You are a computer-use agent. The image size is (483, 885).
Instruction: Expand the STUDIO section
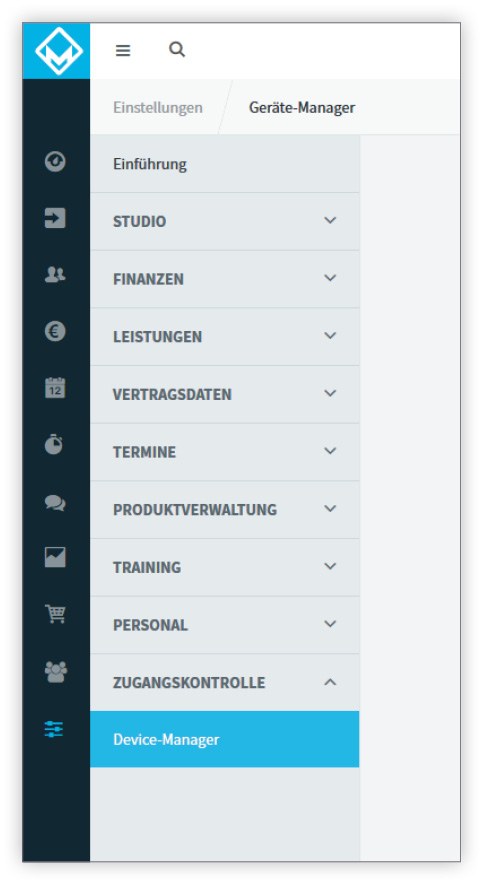tap(225, 221)
